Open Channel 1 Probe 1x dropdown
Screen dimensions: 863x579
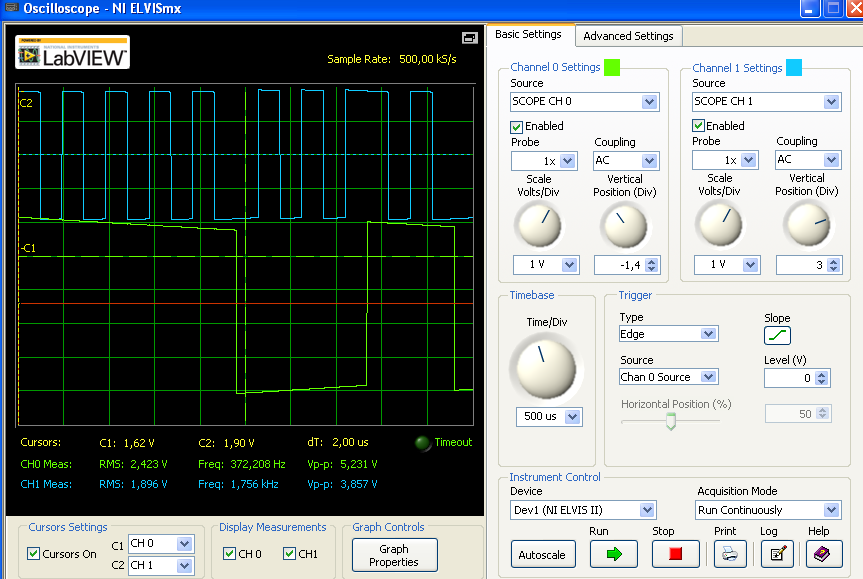coord(725,160)
